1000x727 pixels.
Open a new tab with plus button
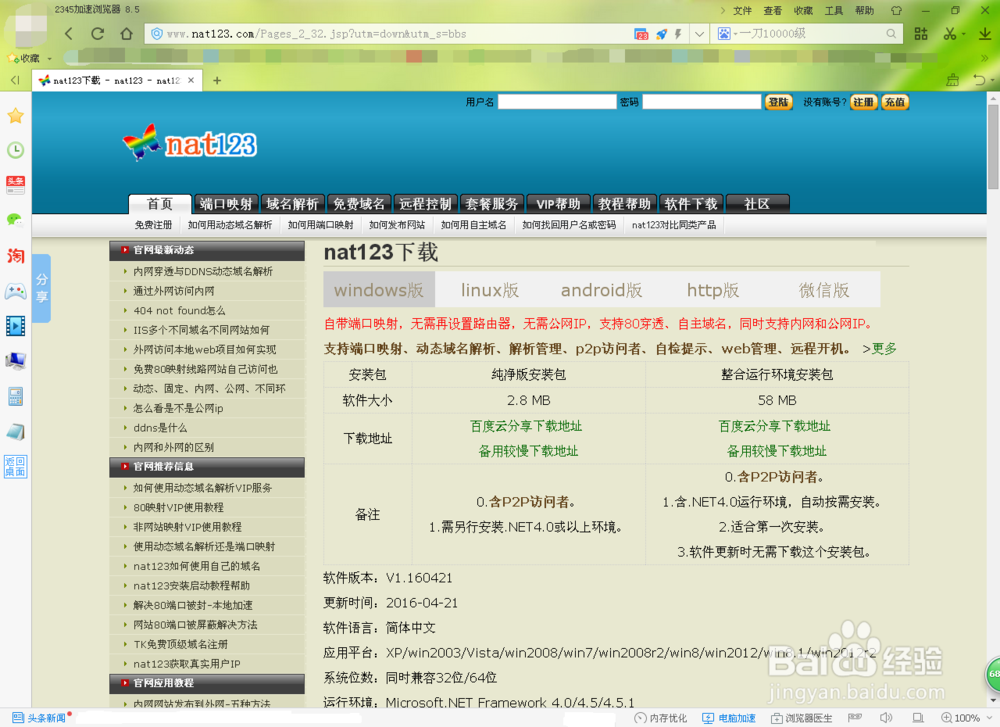click(x=217, y=80)
